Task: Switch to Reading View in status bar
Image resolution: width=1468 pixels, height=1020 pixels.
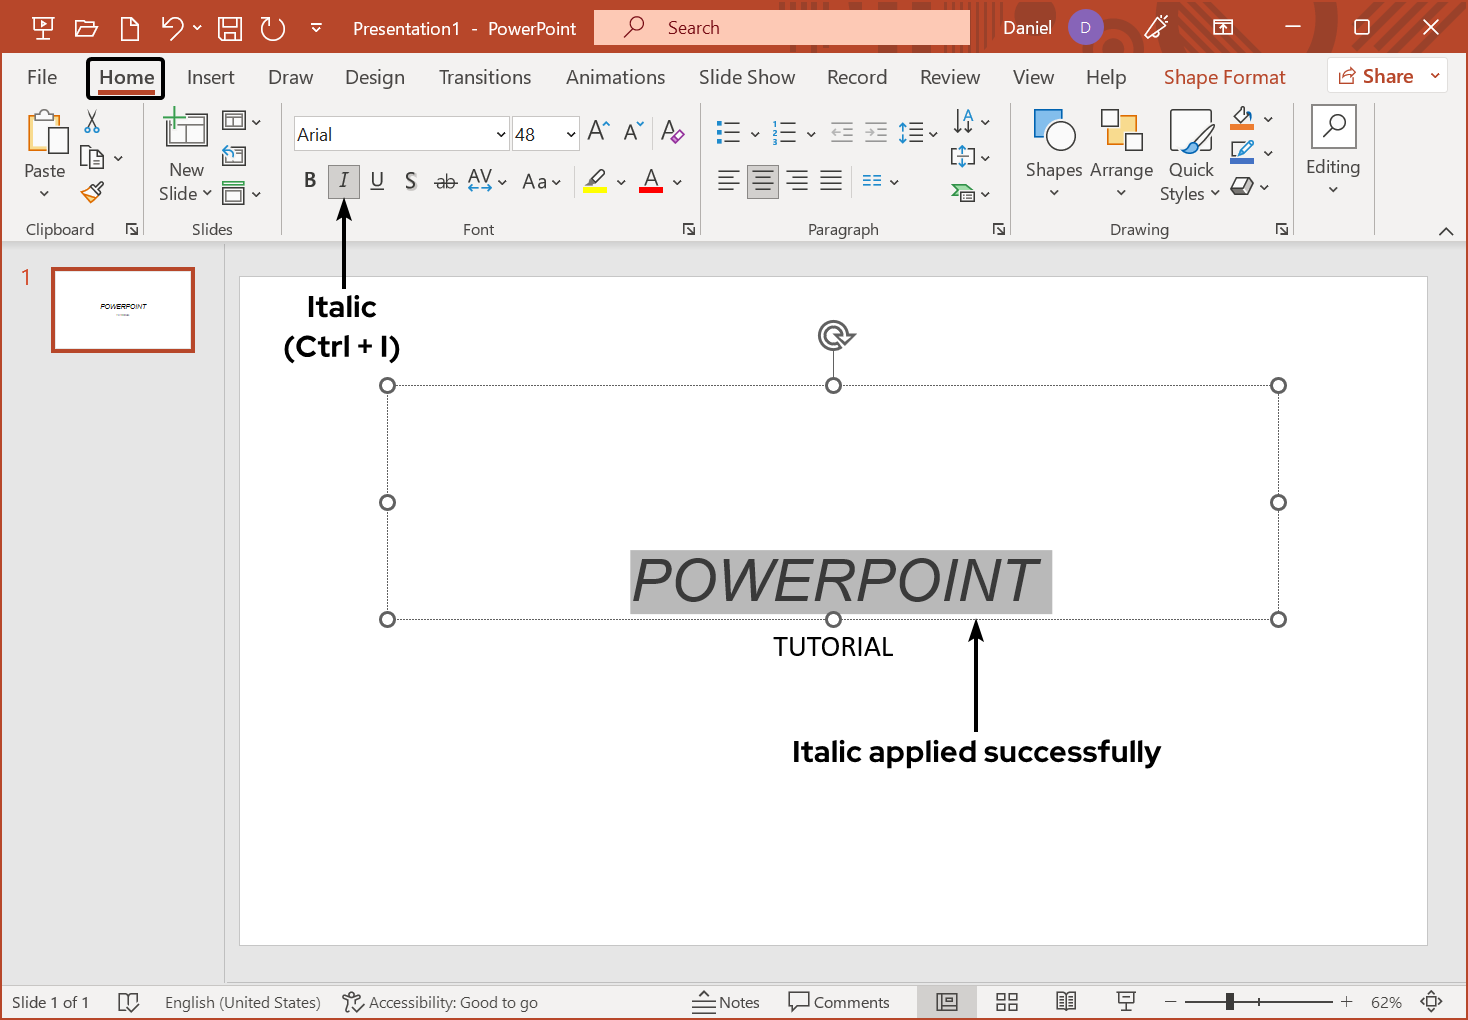Action: point(1066,1002)
